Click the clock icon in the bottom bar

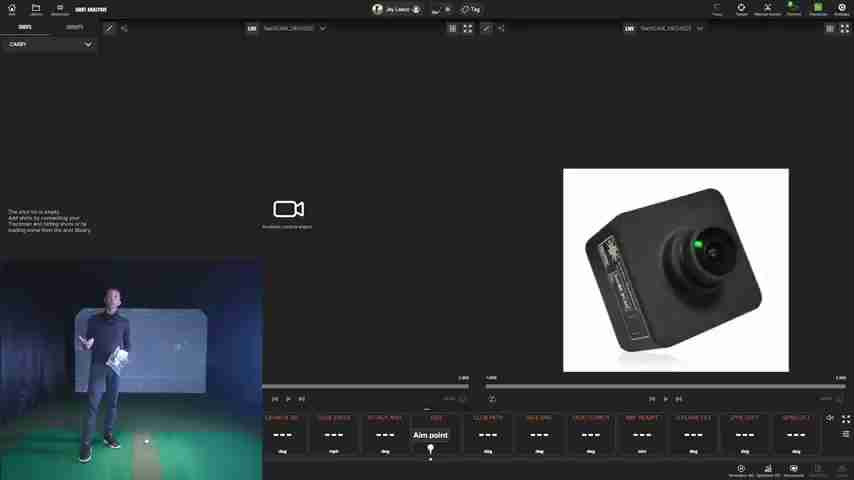741,470
